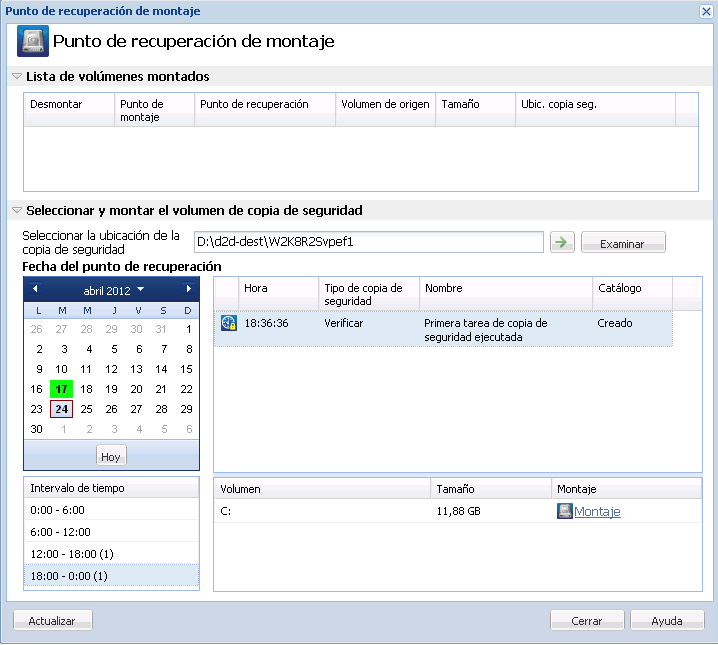
Task: Close the dialog with the X button
Action: click(705, 11)
